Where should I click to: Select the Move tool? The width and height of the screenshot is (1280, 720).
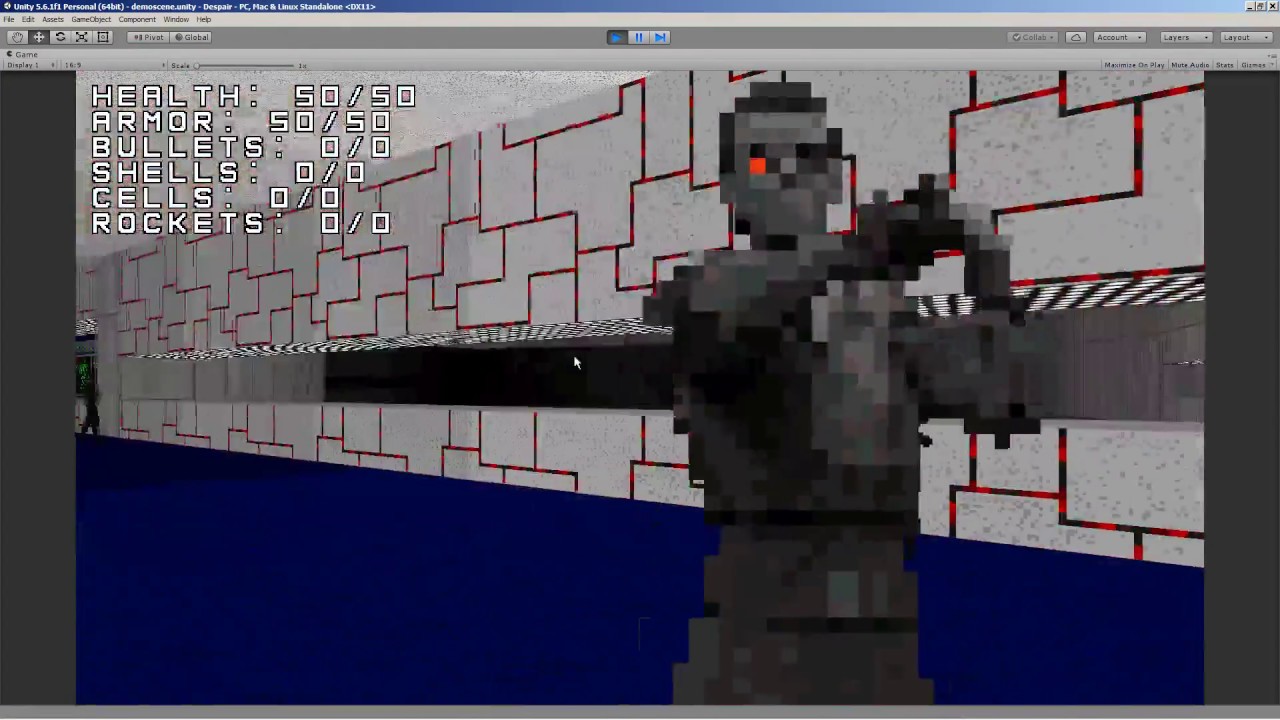point(38,37)
